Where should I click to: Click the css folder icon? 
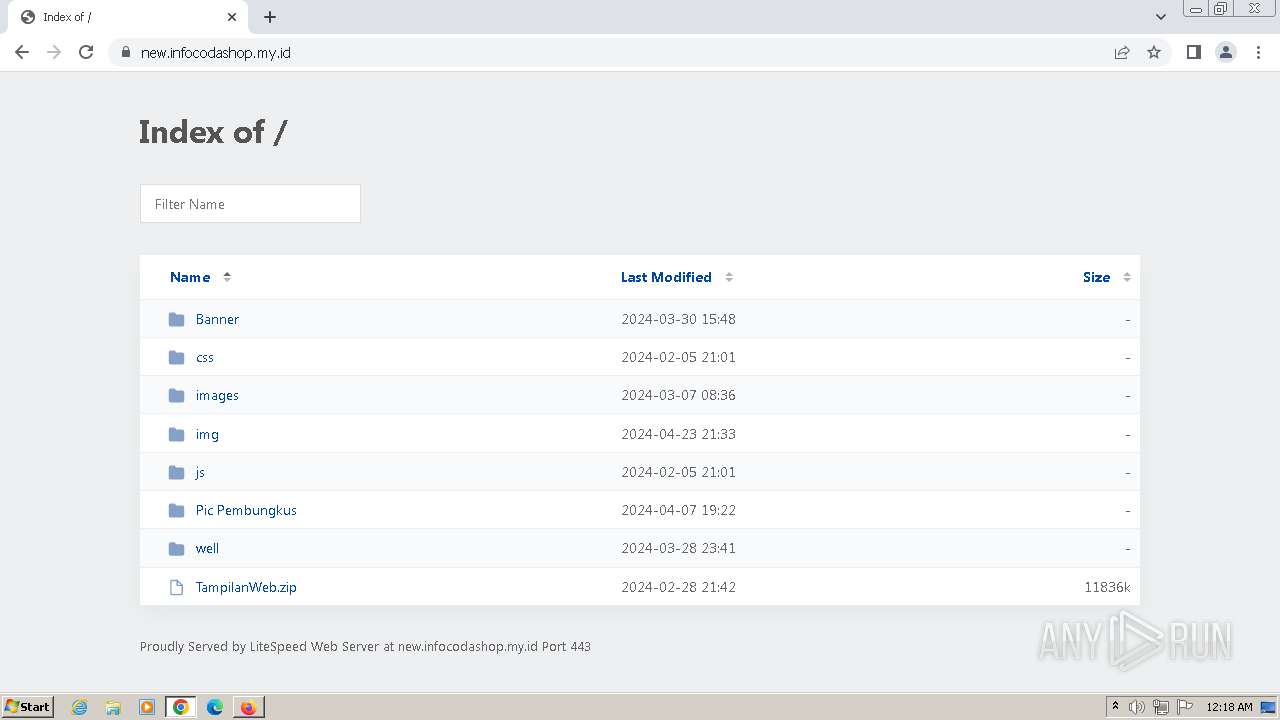(x=177, y=357)
